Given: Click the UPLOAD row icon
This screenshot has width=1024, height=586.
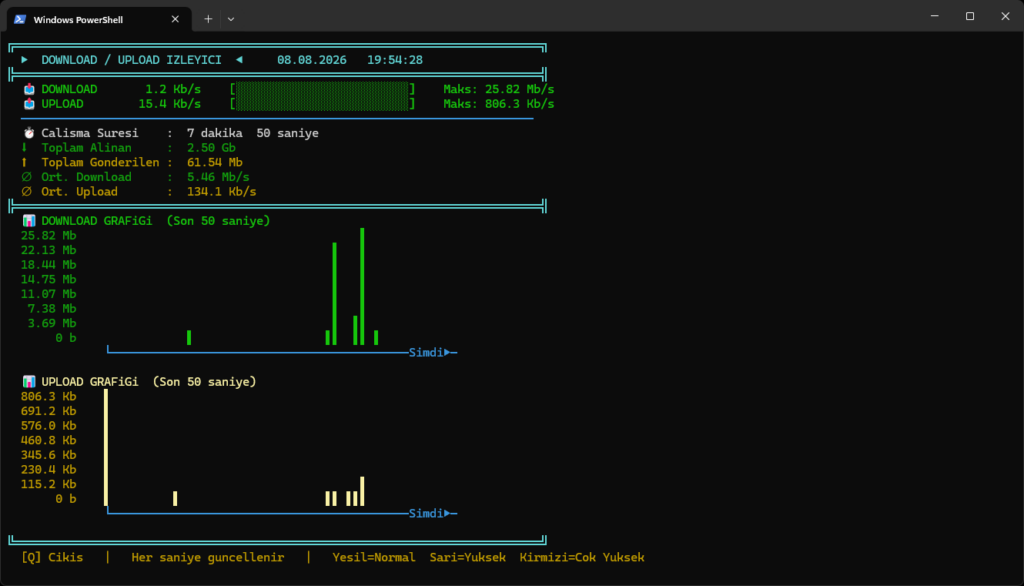Looking at the screenshot, I should coord(29,104).
